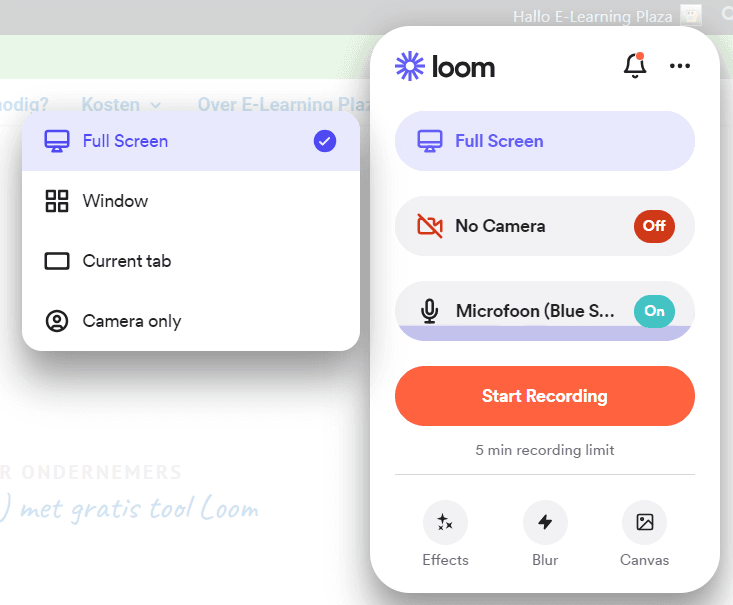This screenshot has width=733, height=605.
Task: Click the Full Screen selected checkmark
Action: click(325, 141)
